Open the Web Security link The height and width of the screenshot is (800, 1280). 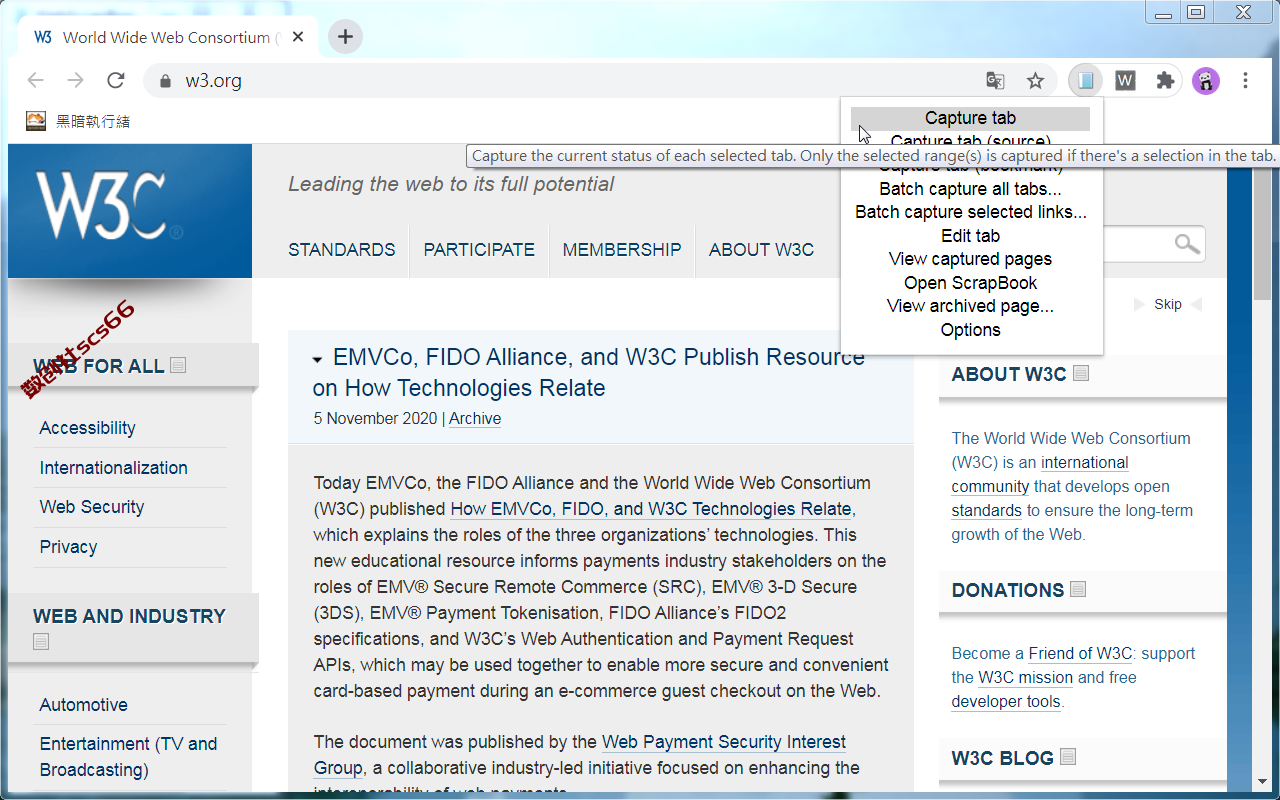92,507
